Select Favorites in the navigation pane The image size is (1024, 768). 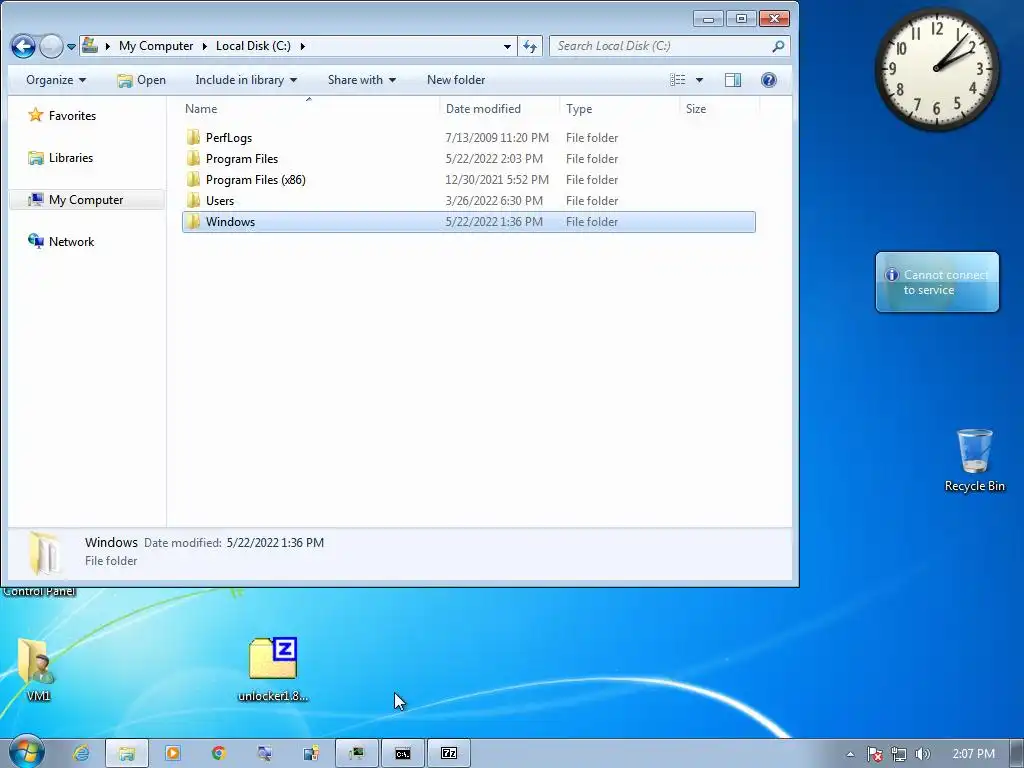[63, 116]
